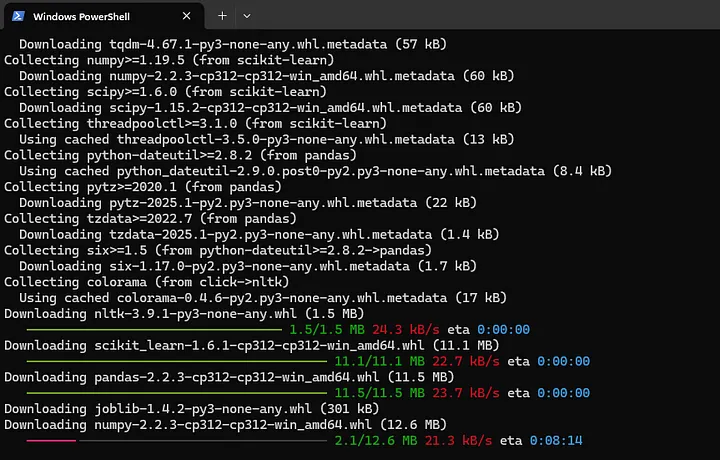Click 'Collecting threadpoolctl>=3.1.0' line
Image resolution: width=720 pixels, height=460 pixels.
pyautogui.click(x=196, y=123)
